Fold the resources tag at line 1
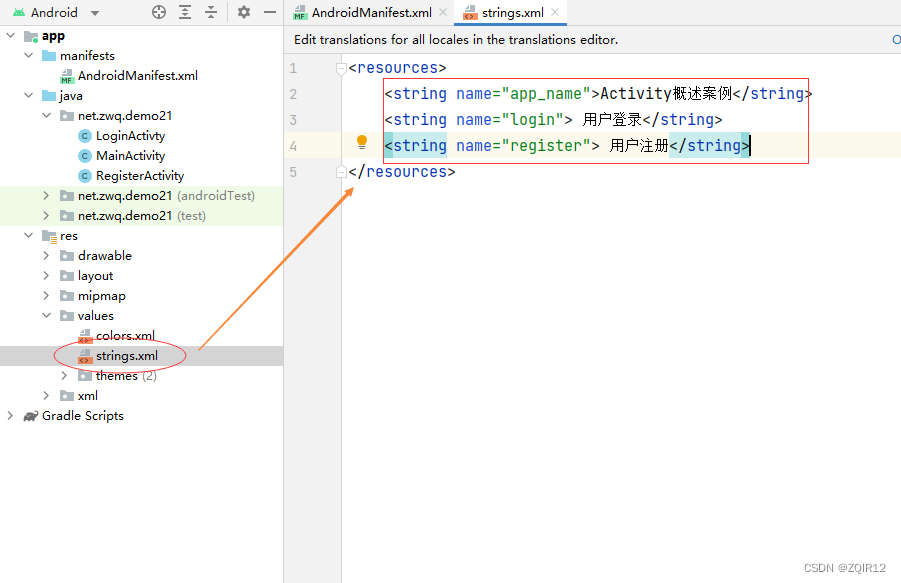The height and width of the screenshot is (583, 901). [x=341, y=68]
